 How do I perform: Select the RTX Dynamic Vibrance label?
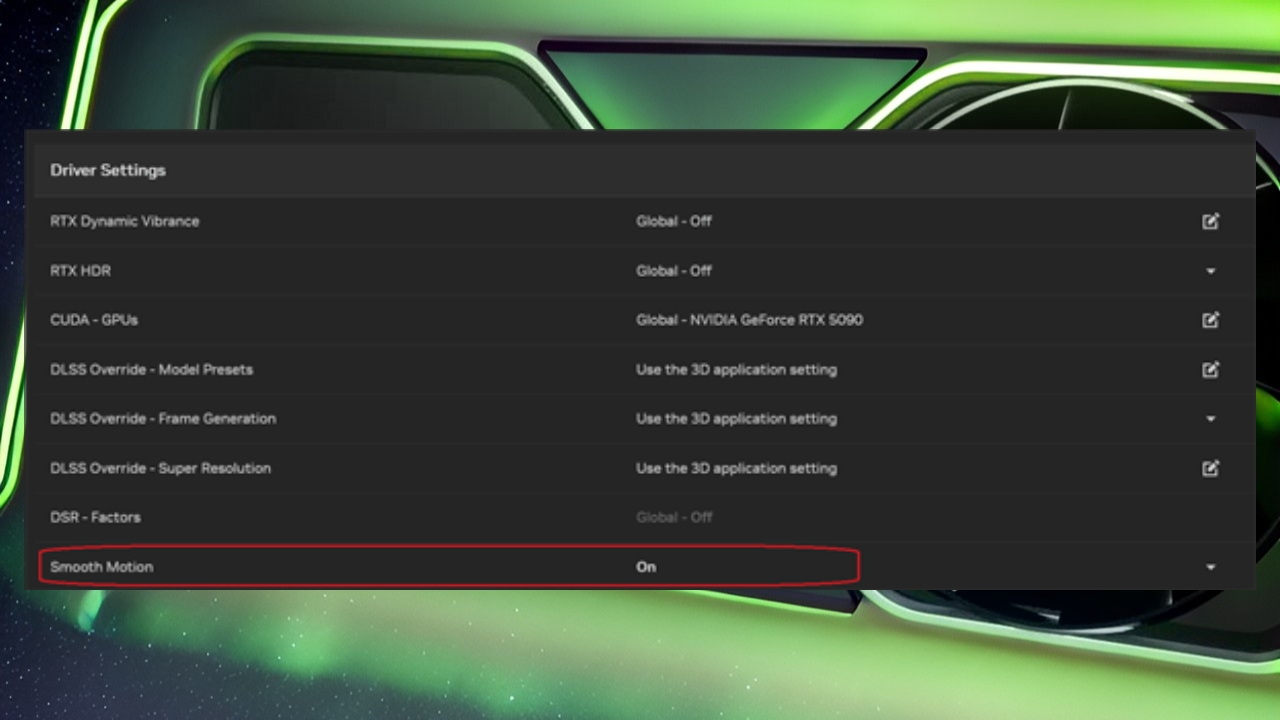tap(125, 221)
